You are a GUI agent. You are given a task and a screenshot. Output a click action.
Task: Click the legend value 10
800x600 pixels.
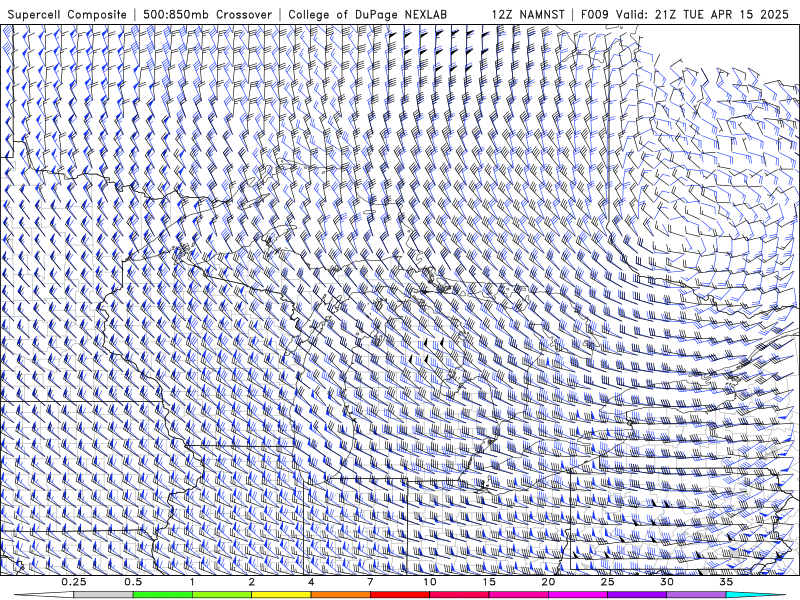pyautogui.click(x=430, y=582)
